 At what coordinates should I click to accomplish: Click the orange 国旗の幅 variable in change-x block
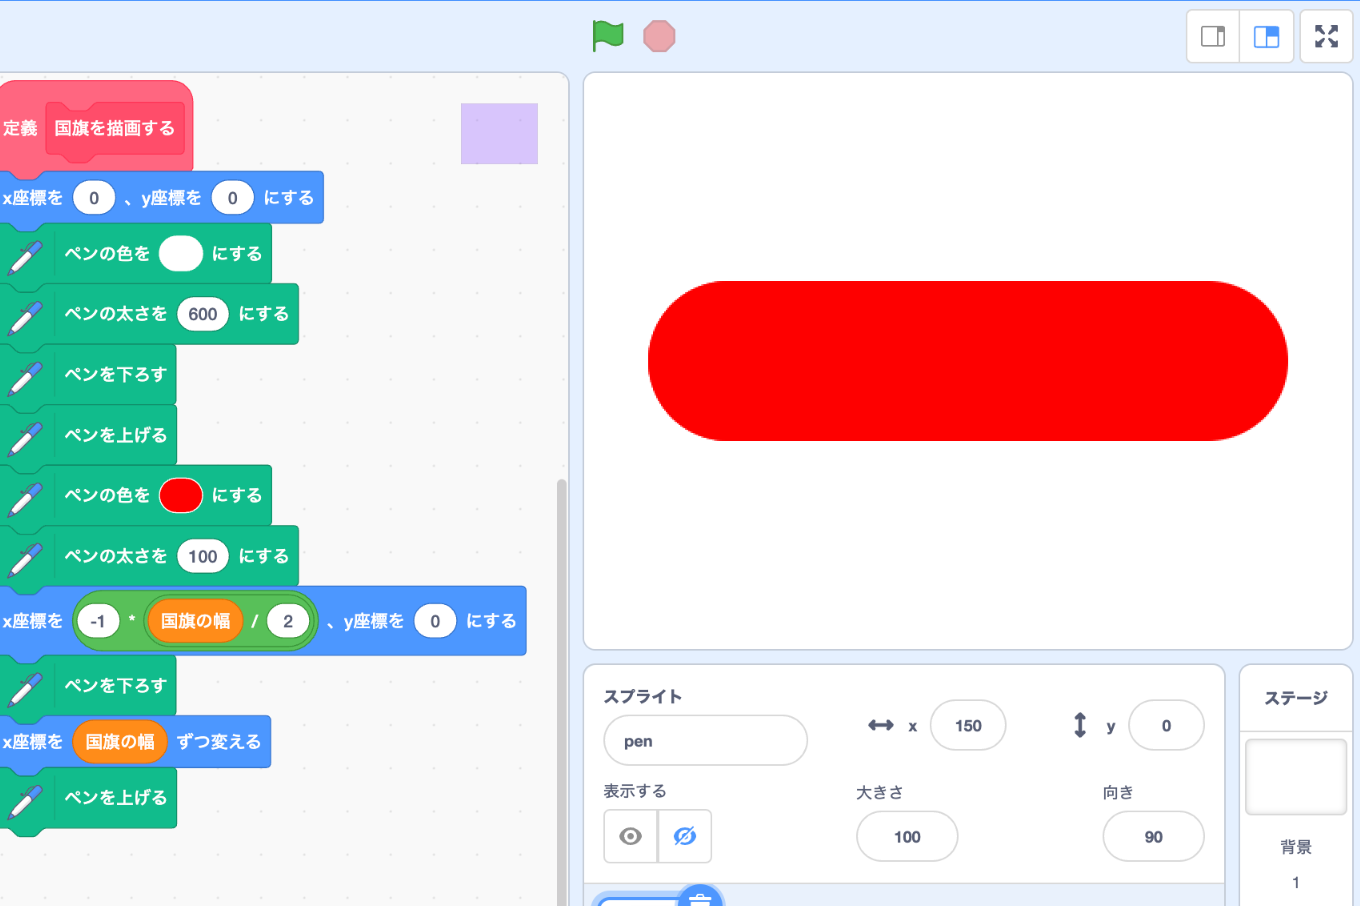click(x=120, y=742)
